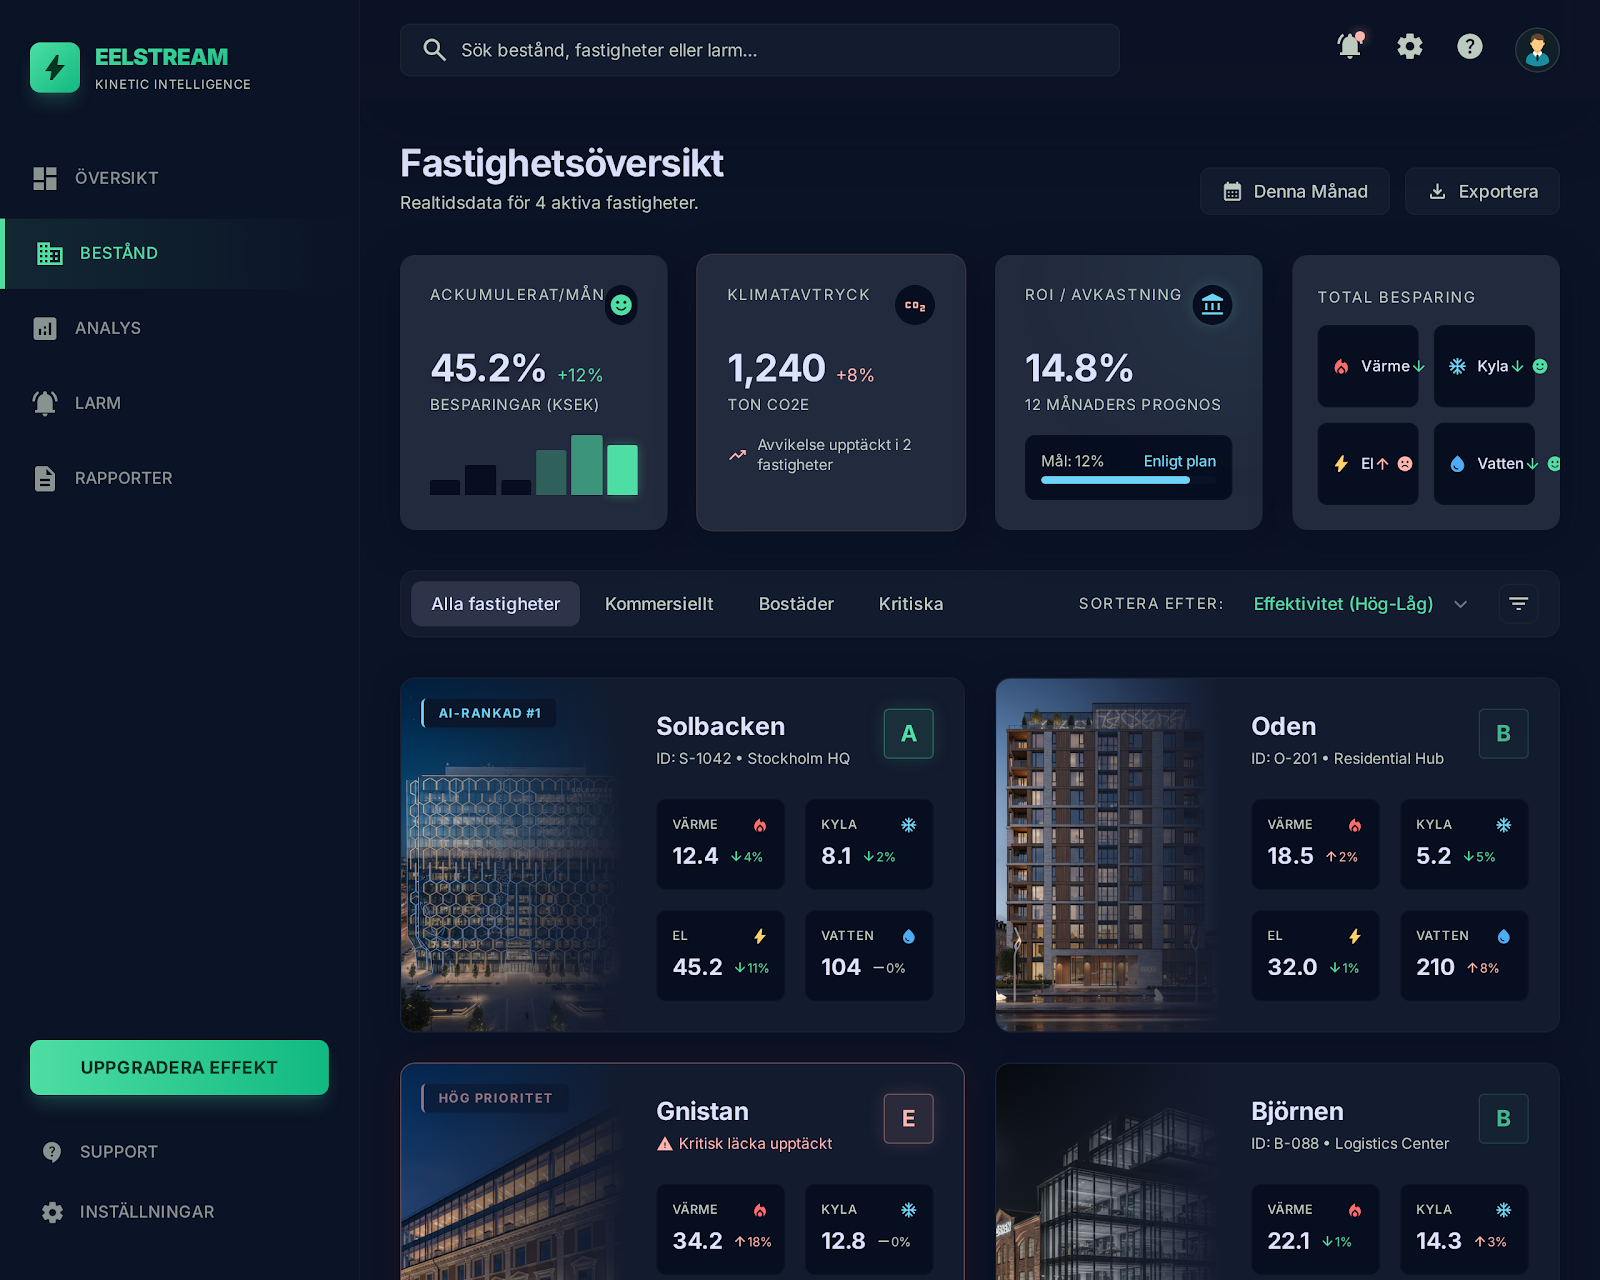This screenshot has width=1600, height=1280.
Task: Open the user avatar profile
Action: (x=1537, y=50)
